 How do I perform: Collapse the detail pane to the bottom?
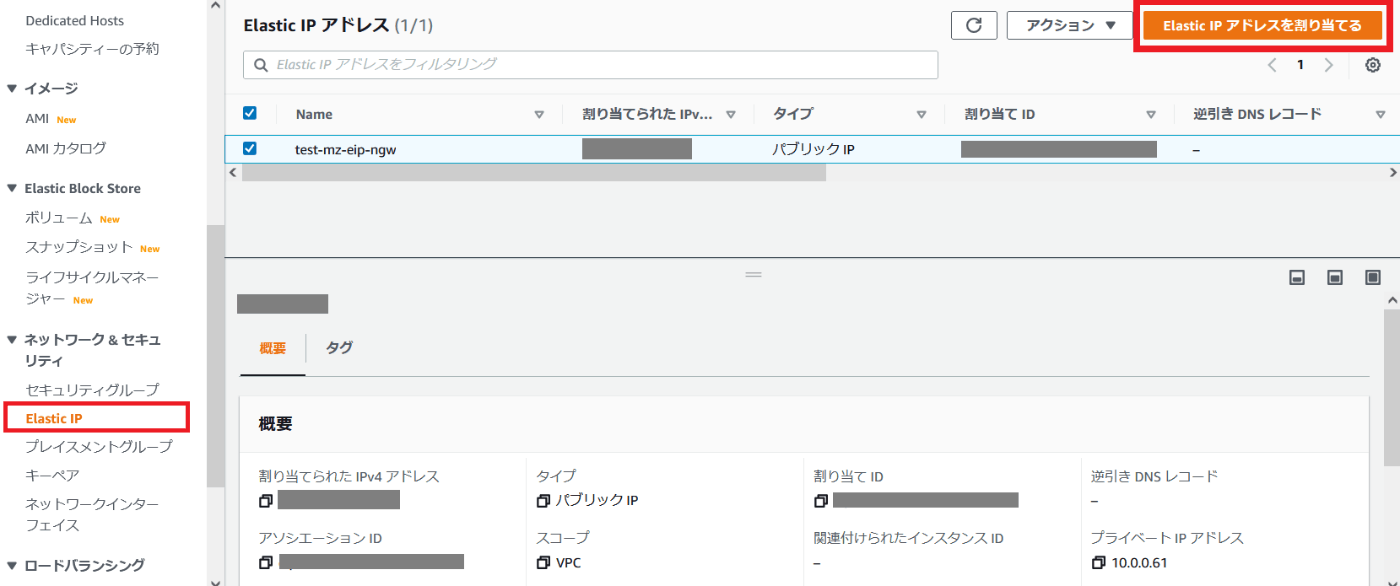click(x=1297, y=278)
